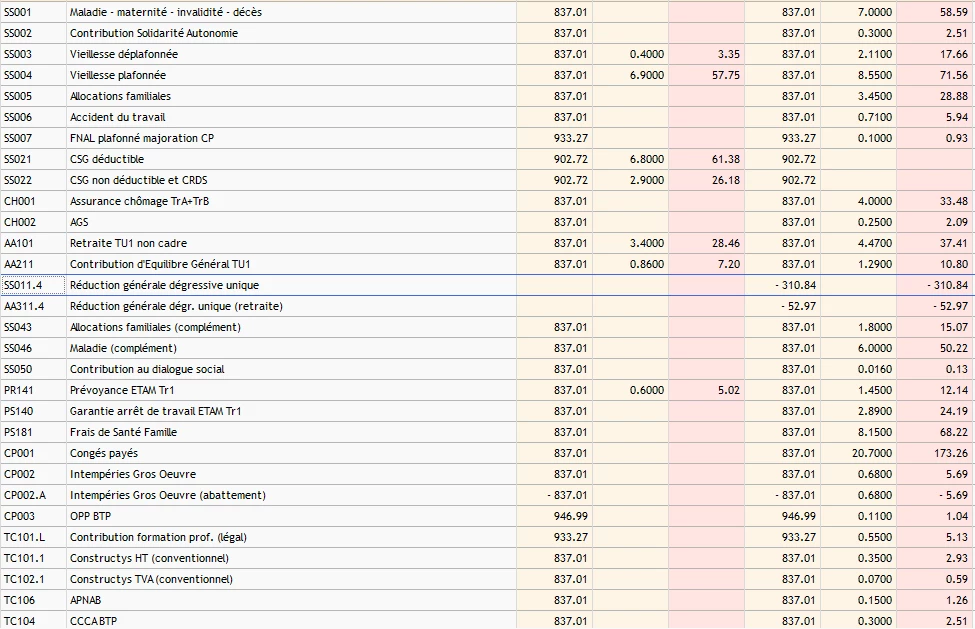Select 'Frais de Santé Famille' label
975x629 pixels.
(x=123, y=433)
